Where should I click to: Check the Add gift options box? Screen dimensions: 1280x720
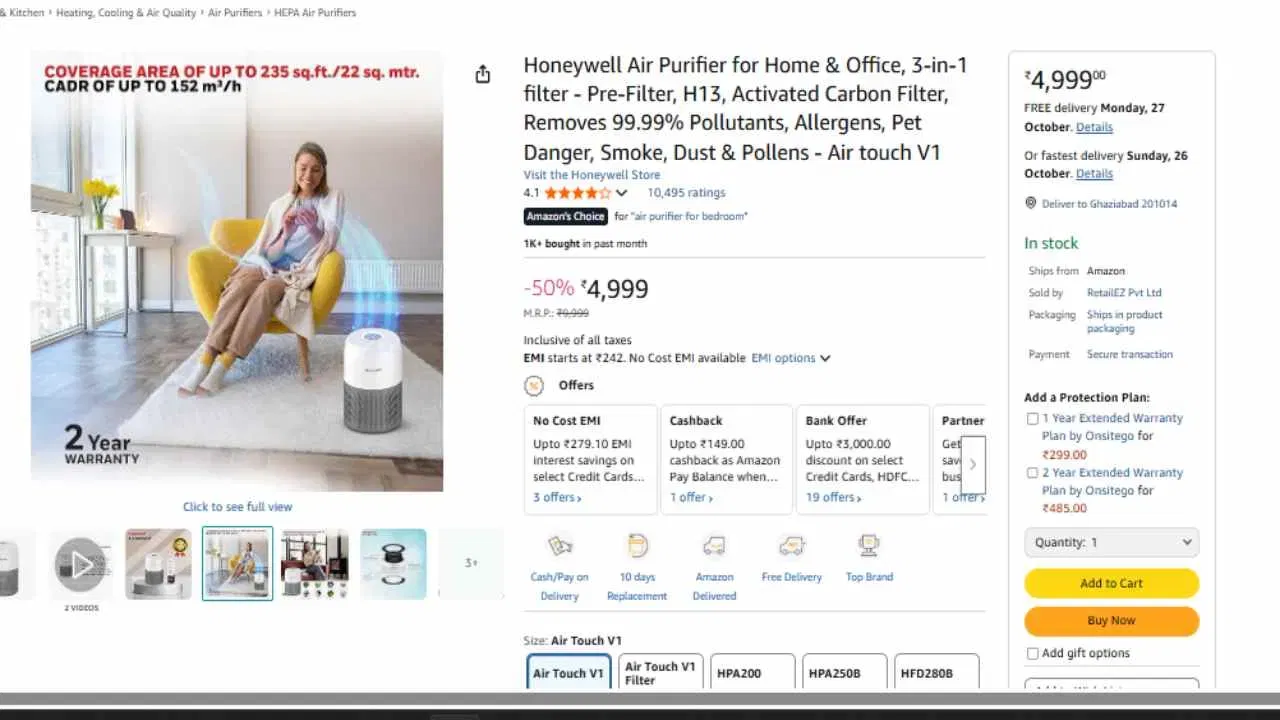[x=1032, y=653]
